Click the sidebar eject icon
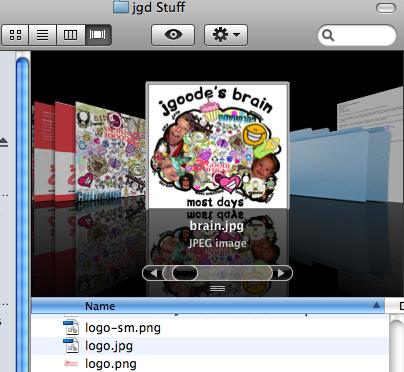Viewport: 404px width, 372px height. [4, 143]
